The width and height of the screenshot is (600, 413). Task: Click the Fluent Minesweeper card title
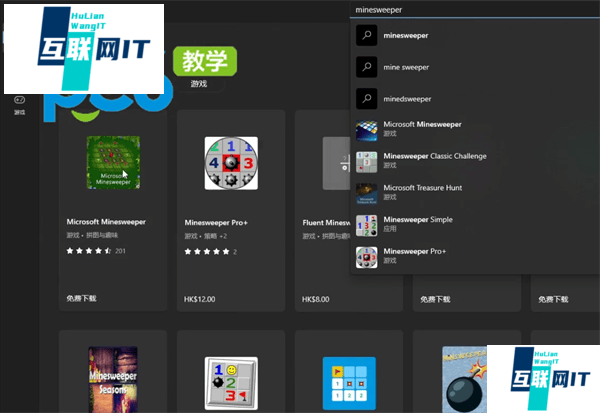pos(326,223)
